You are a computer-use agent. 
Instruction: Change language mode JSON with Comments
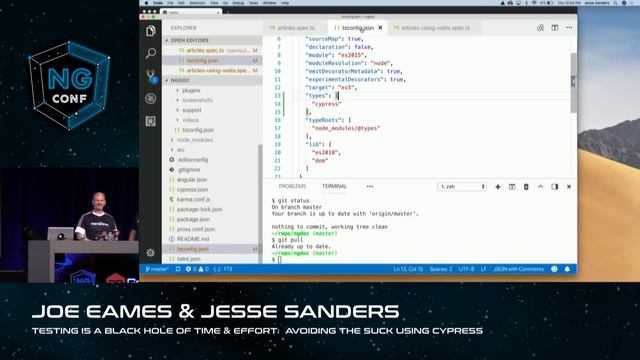(518, 269)
